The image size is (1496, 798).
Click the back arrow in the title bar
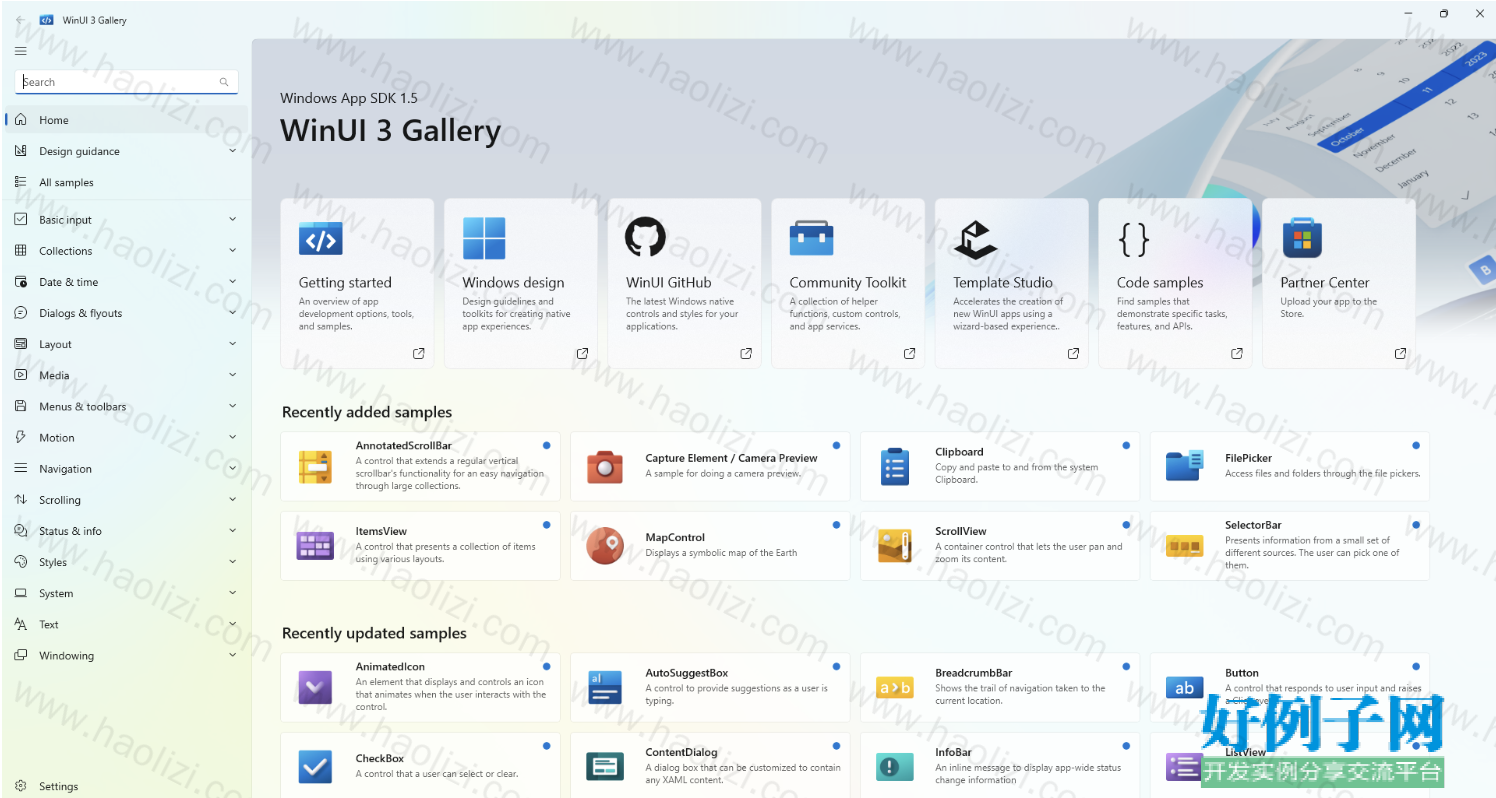click(21, 20)
